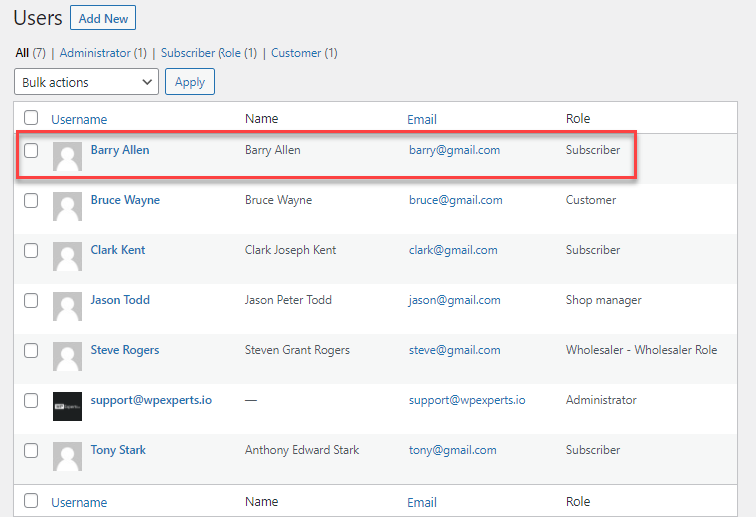Image resolution: width=756 pixels, height=517 pixels.
Task: Check the Barry Allen row checkbox
Action: point(31,150)
